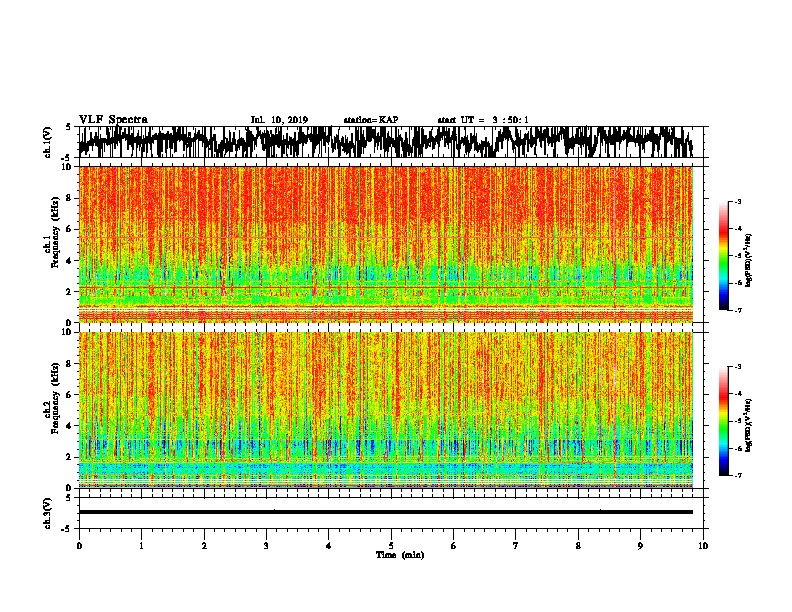Screen dimensions: 792x612
Task: Click the ch.1 frequency axis "10" tick label
Action: [68, 167]
